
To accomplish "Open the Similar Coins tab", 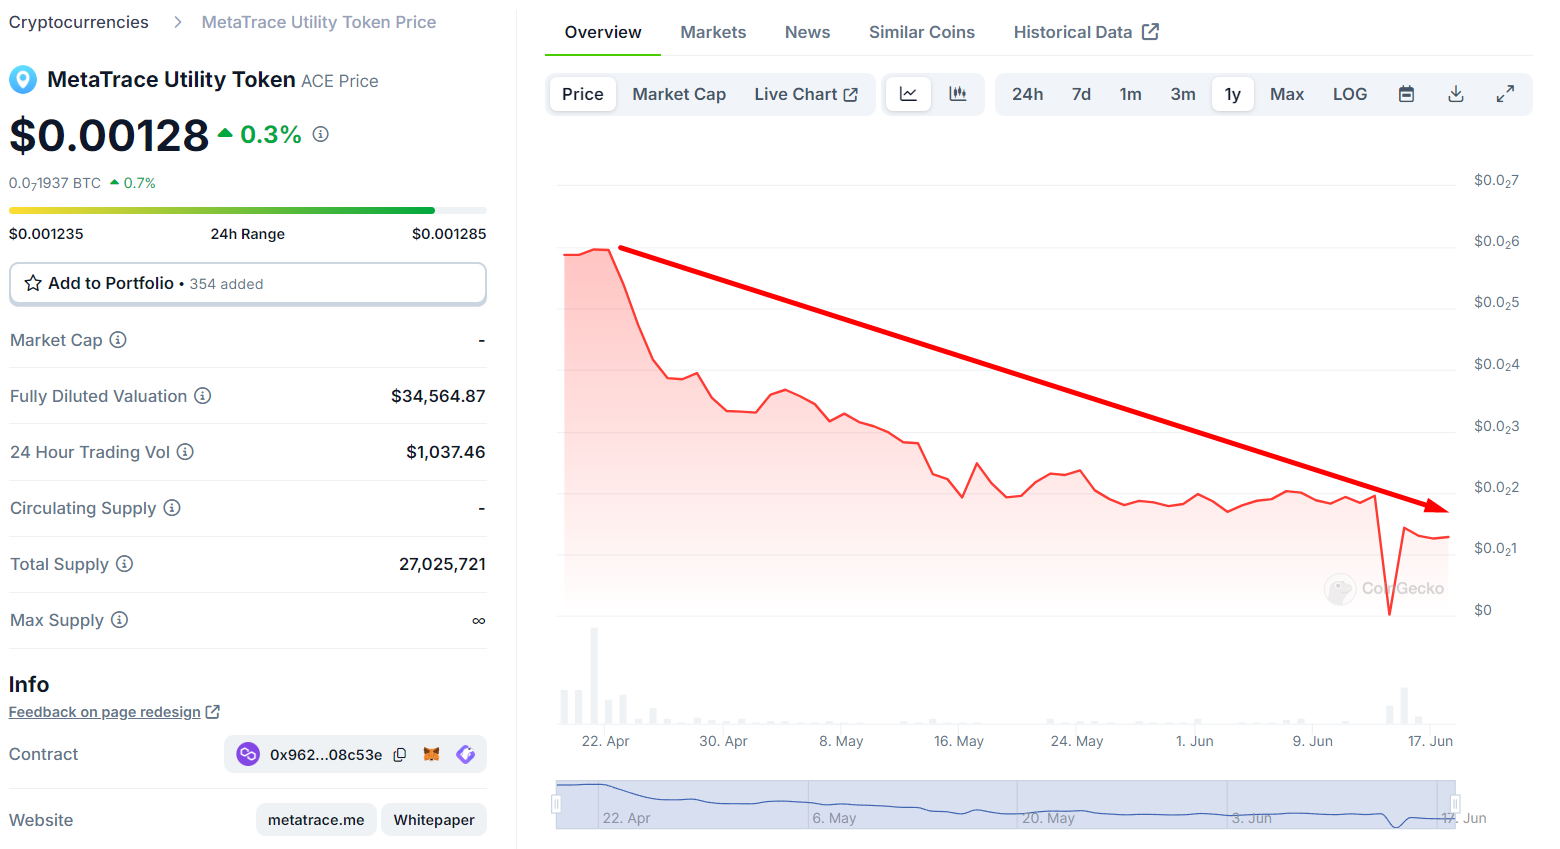I will click(x=922, y=32).
